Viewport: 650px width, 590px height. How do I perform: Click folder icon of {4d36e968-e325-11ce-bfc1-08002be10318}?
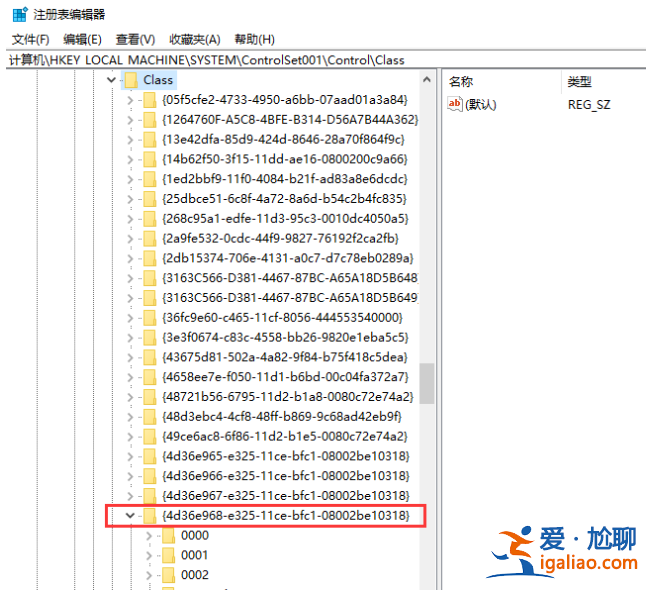click(x=149, y=516)
